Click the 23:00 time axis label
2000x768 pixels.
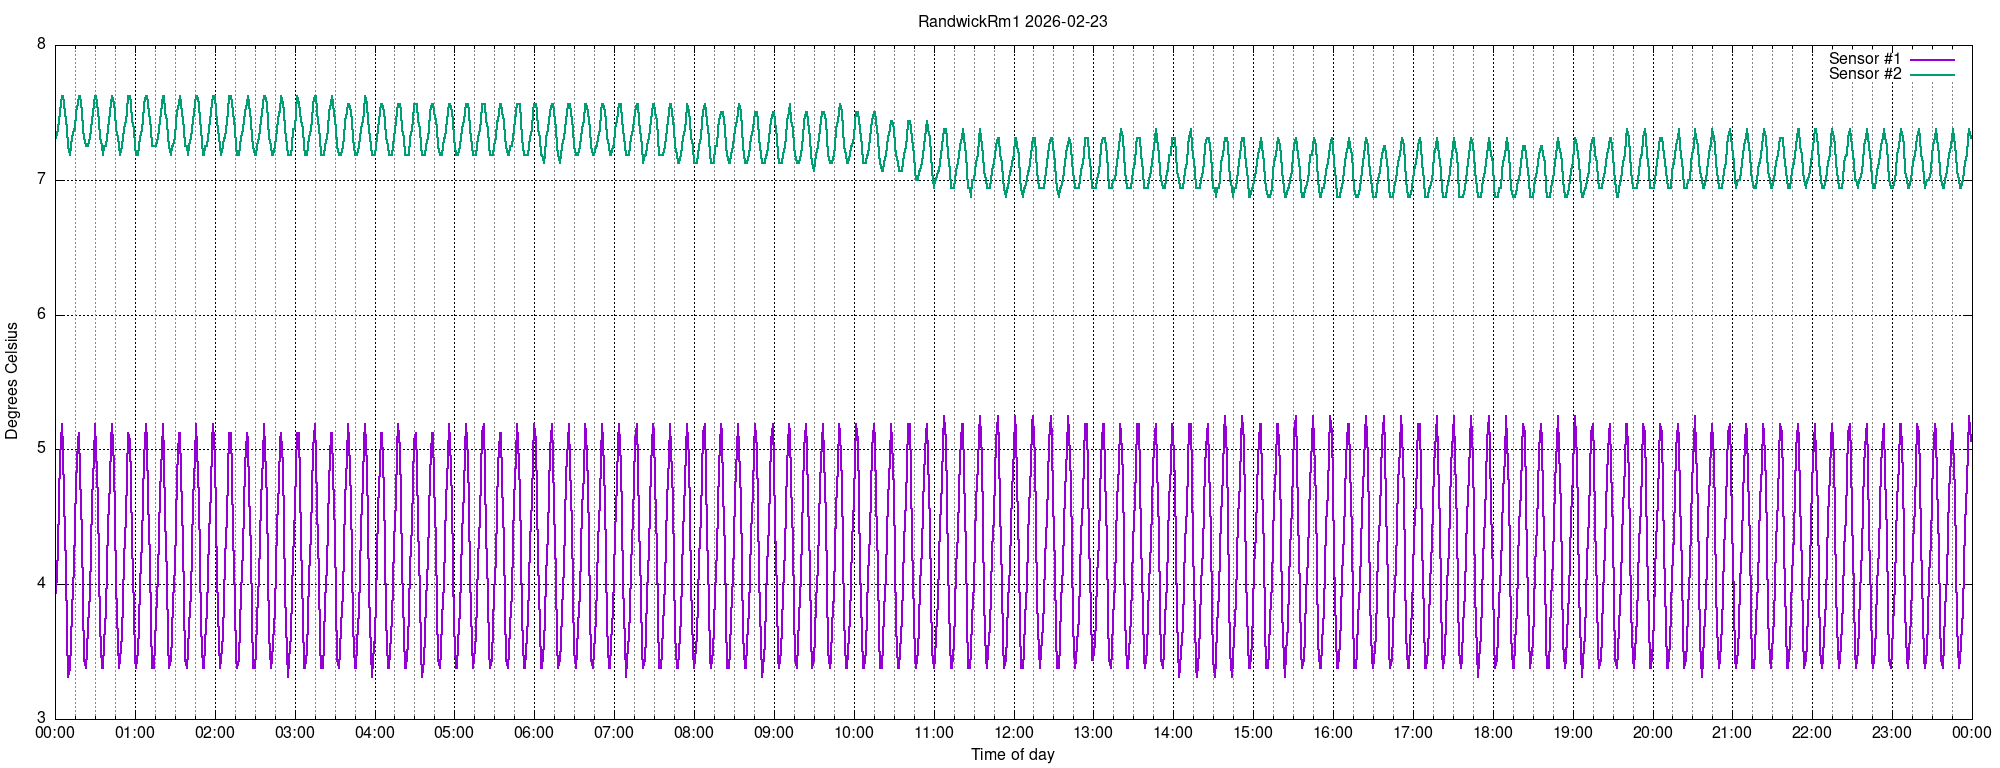[1892, 733]
